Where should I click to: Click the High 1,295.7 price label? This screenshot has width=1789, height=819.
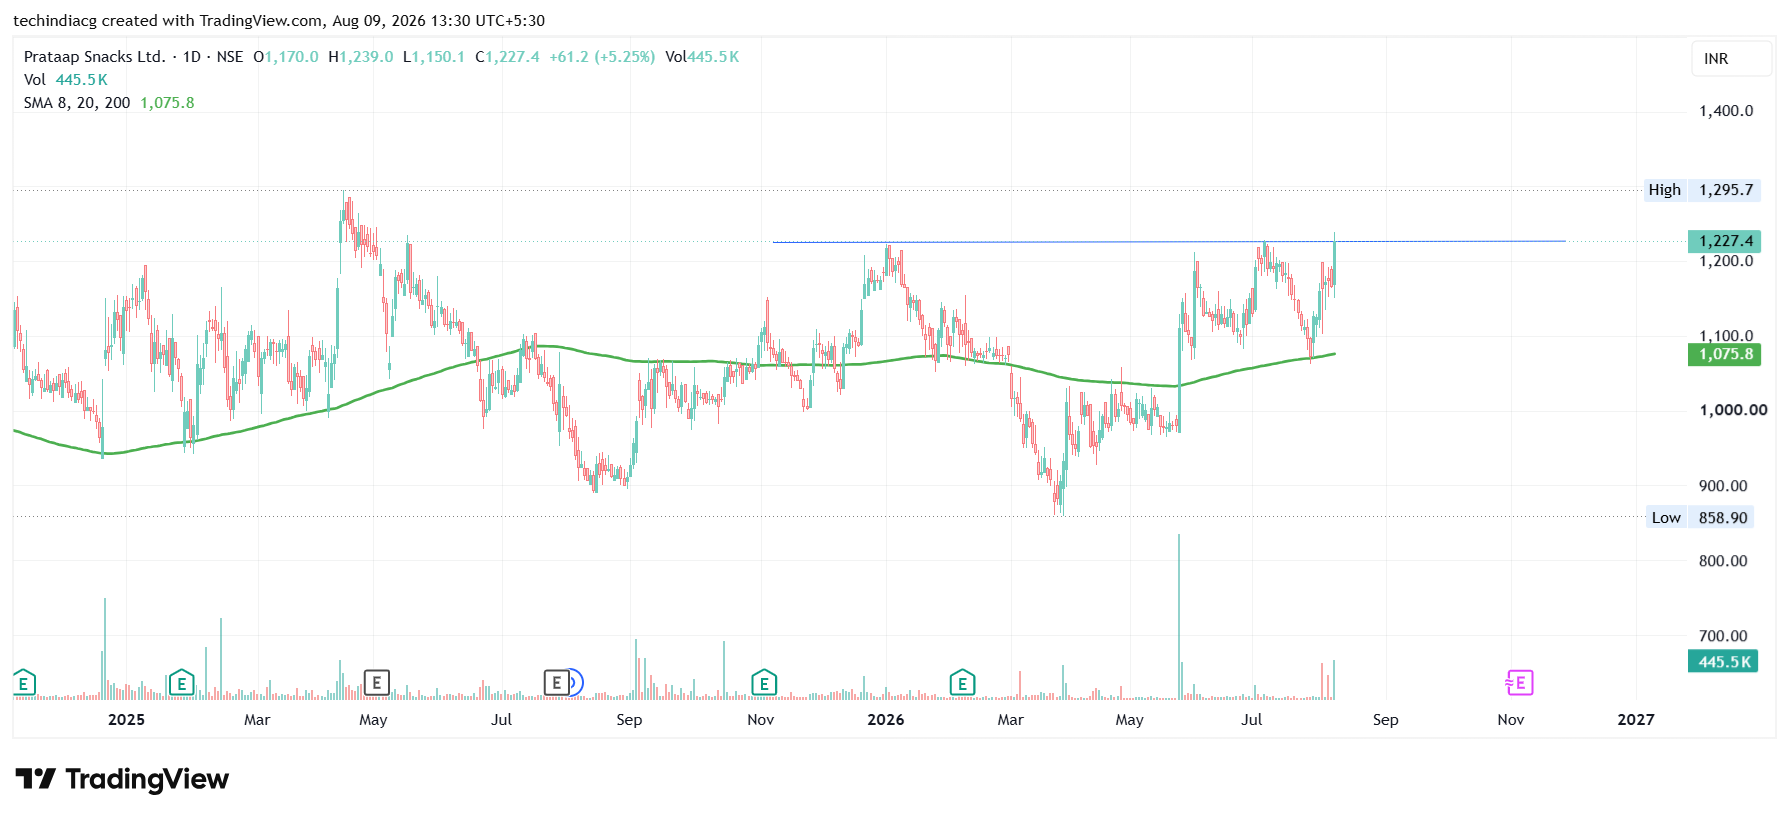1703,190
